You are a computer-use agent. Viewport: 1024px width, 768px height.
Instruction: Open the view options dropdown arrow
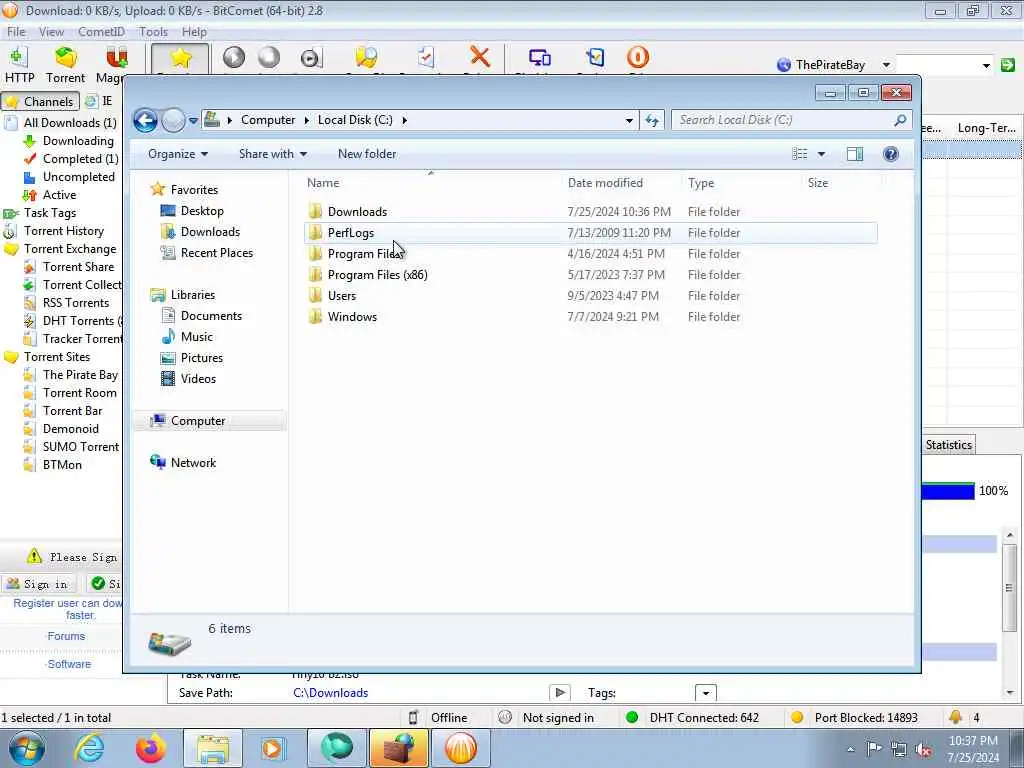point(822,154)
